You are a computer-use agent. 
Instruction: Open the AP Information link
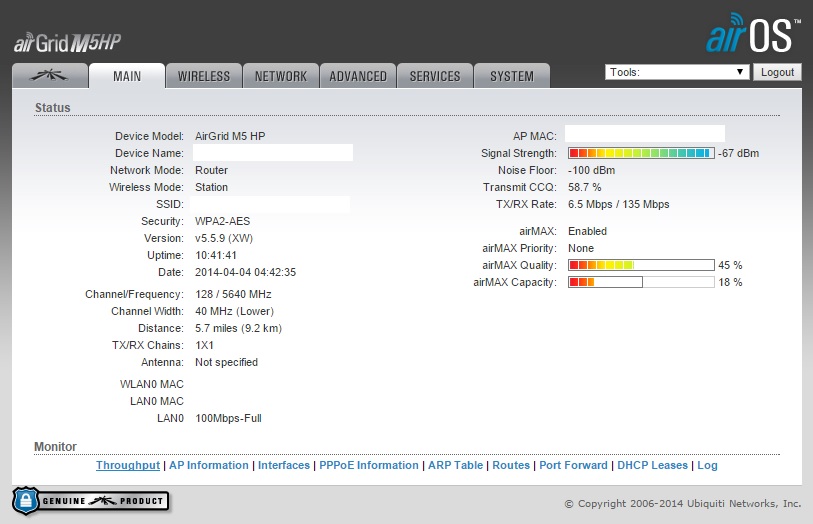pyautogui.click(x=209, y=465)
